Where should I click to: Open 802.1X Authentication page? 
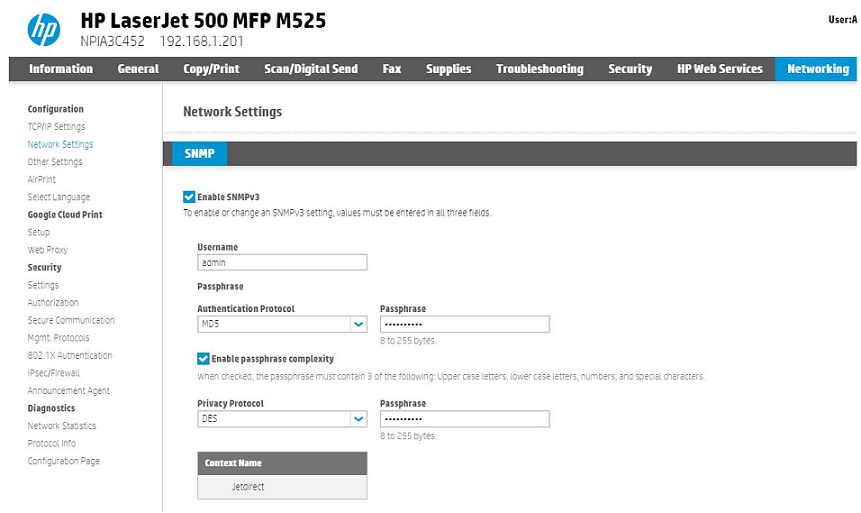70,356
